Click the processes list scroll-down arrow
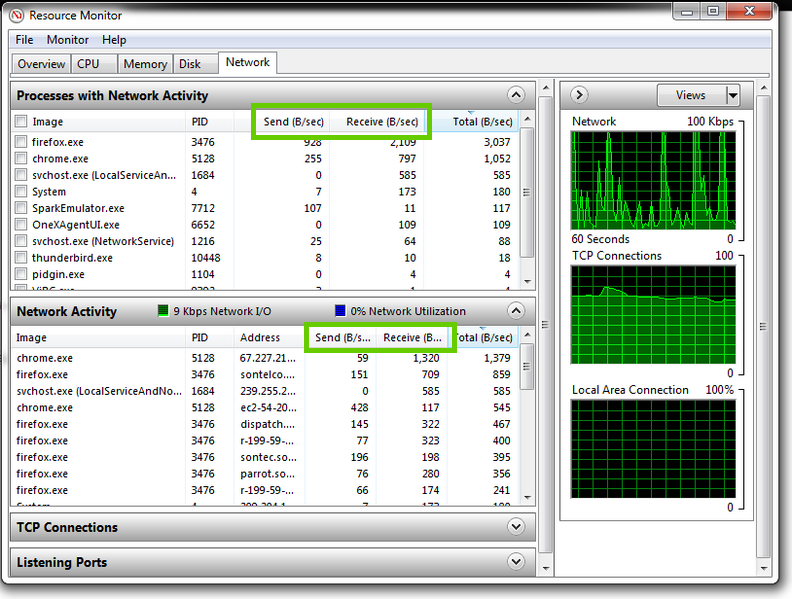Image resolution: width=792 pixels, height=599 pixels. tap(527, 281)
